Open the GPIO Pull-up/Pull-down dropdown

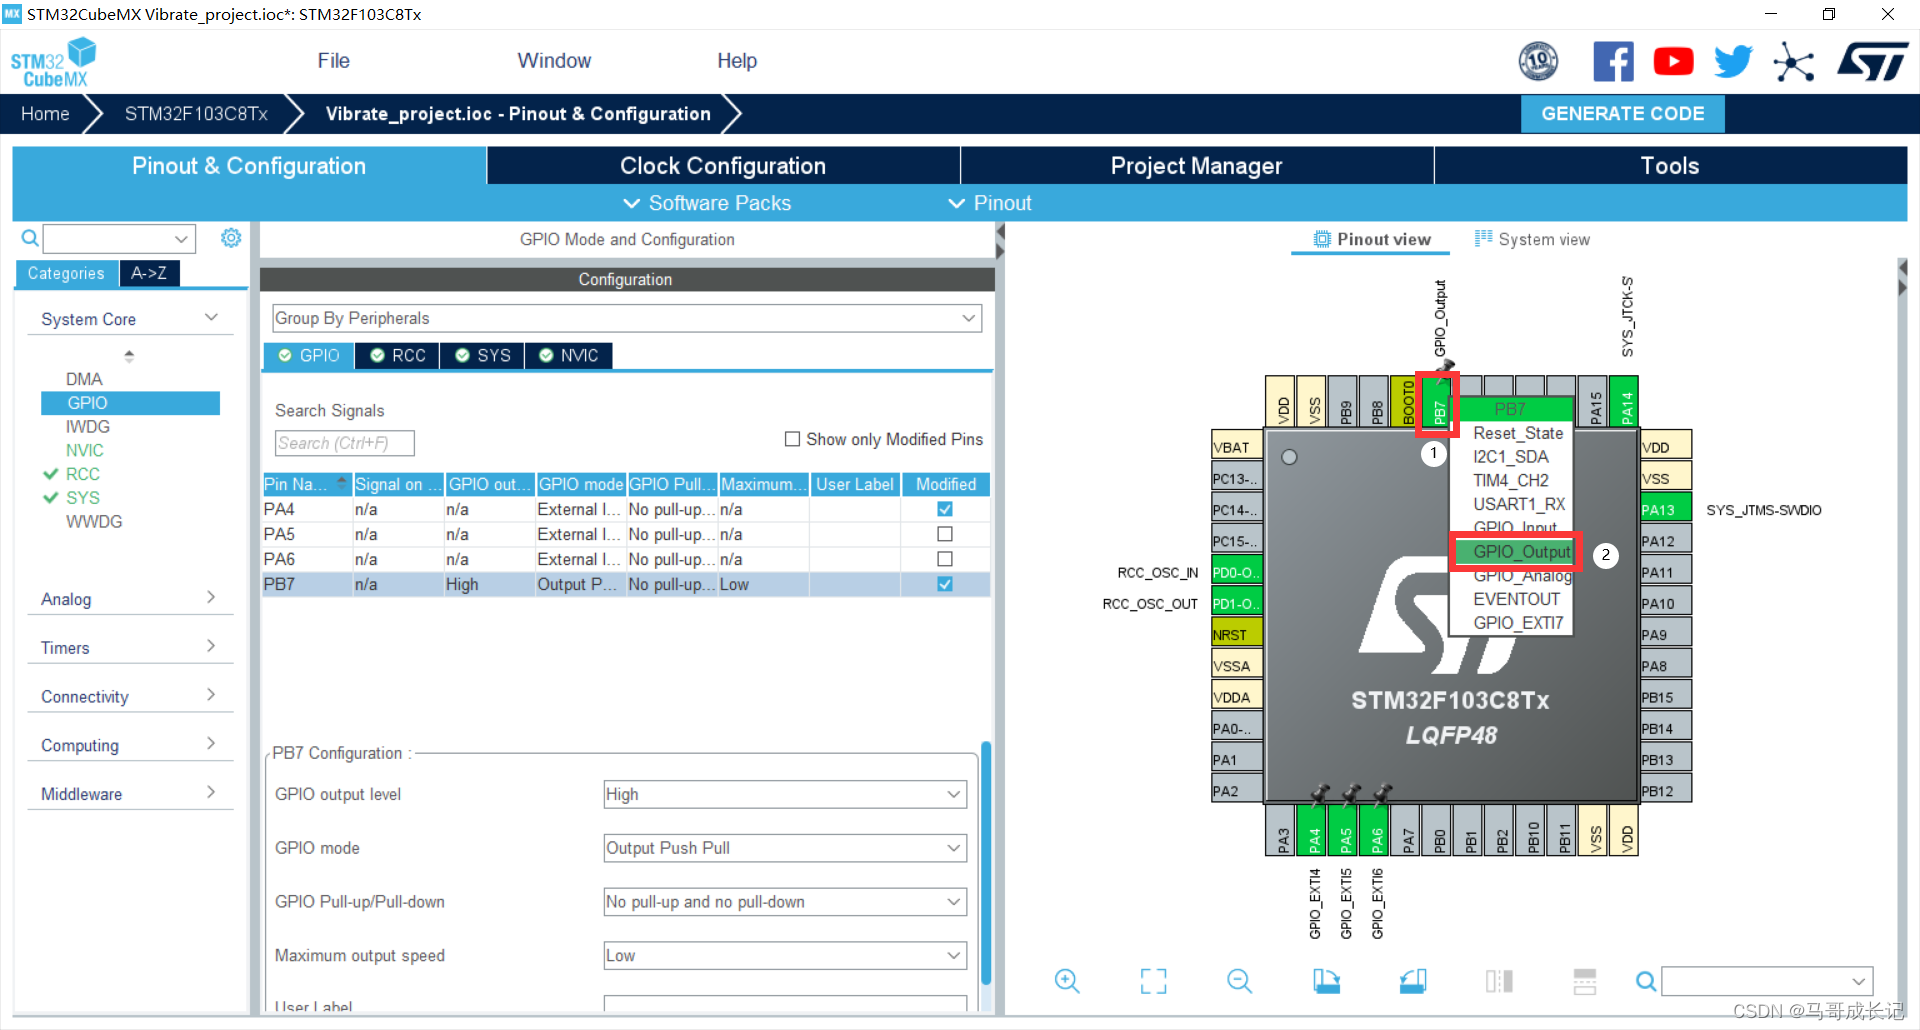coord(785,902)
